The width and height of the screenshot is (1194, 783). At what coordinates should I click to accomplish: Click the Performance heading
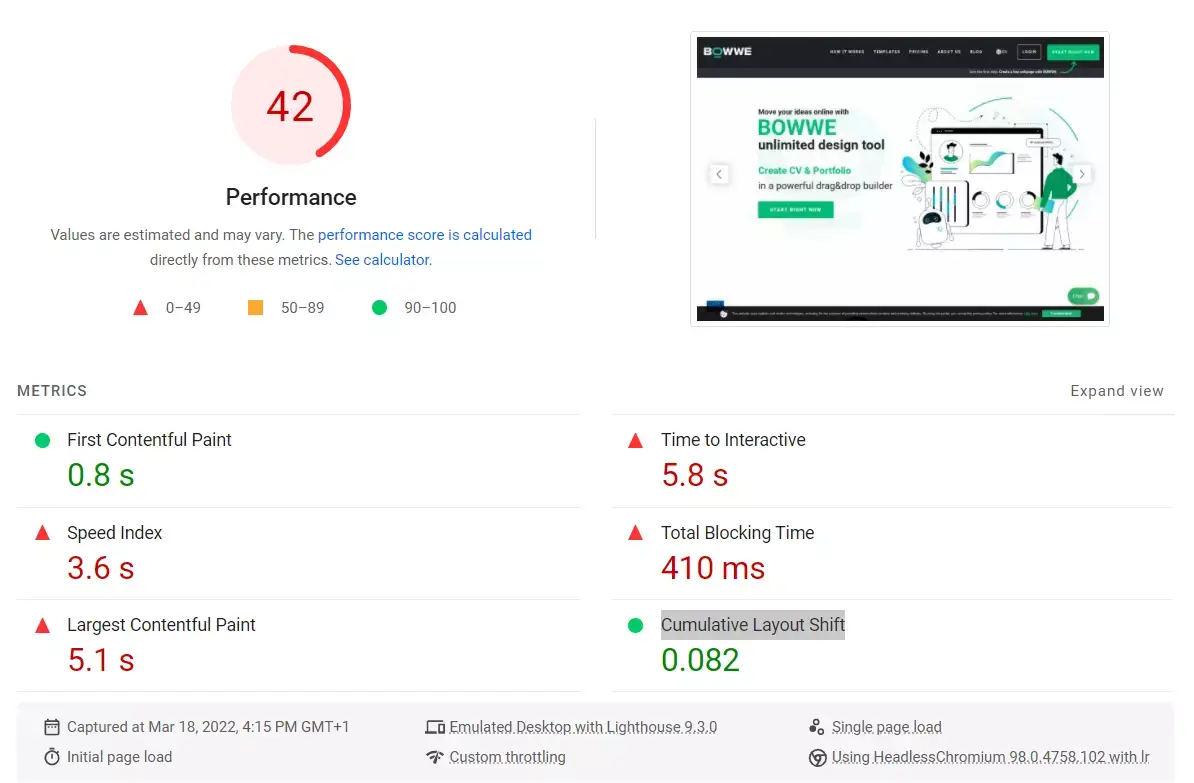(291, 197)
